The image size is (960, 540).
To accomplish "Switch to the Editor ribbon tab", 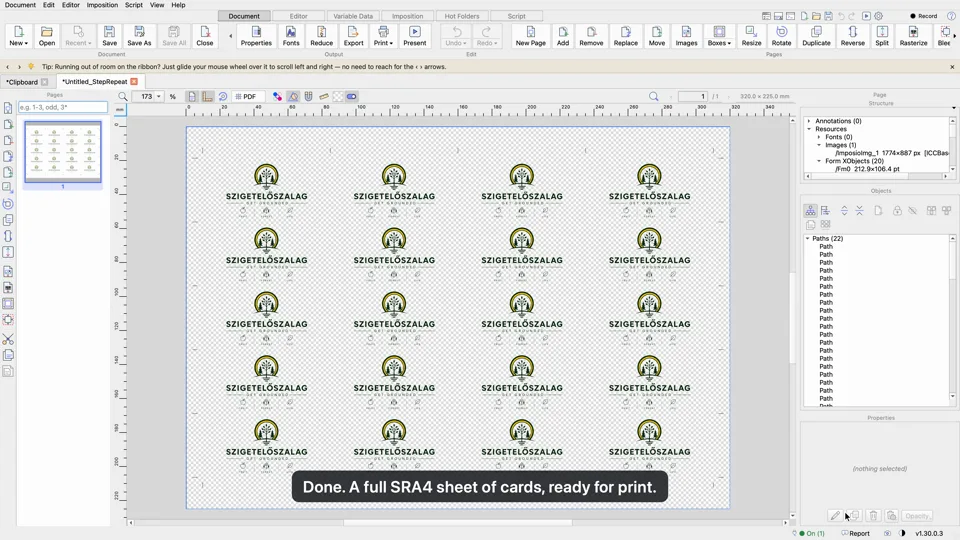I will pos(298,16).
